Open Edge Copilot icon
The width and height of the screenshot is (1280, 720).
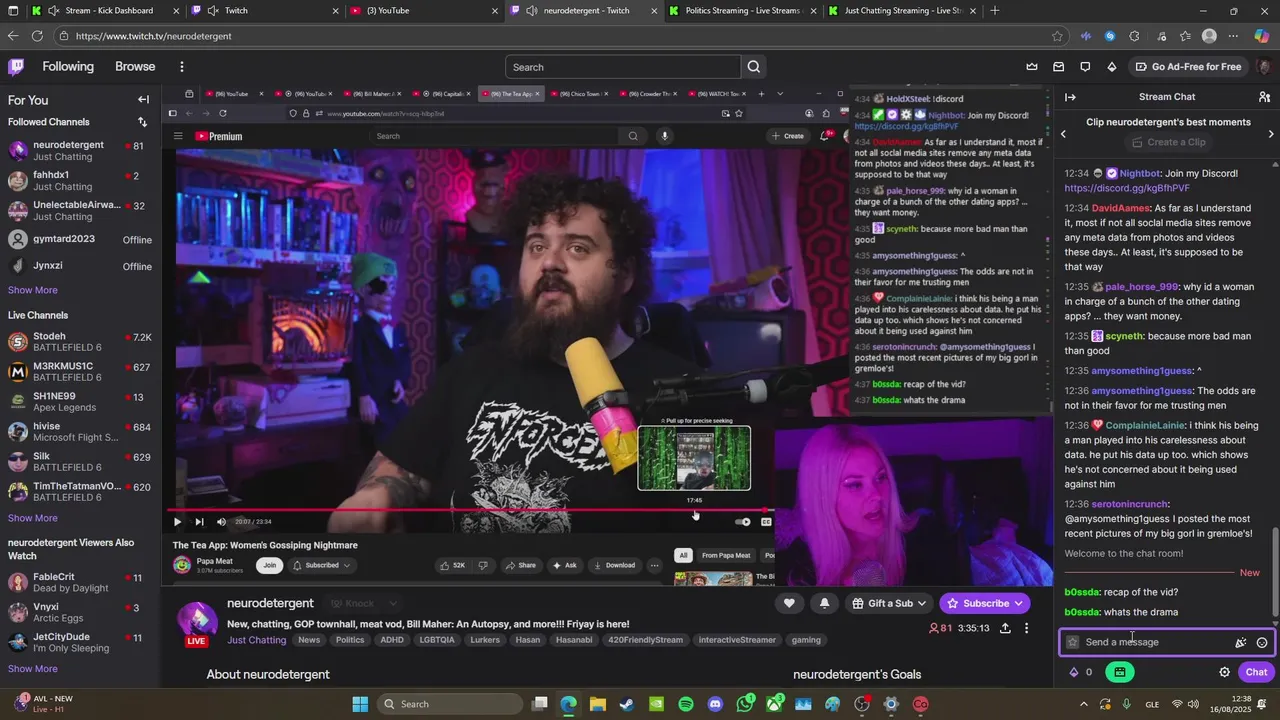pos(1261,36)
